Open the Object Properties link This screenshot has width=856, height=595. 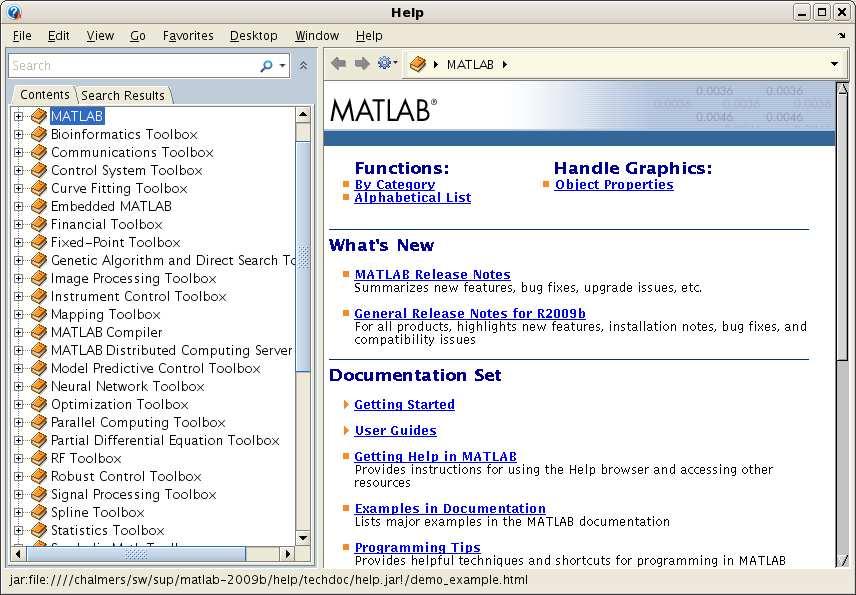pos(614,185)
